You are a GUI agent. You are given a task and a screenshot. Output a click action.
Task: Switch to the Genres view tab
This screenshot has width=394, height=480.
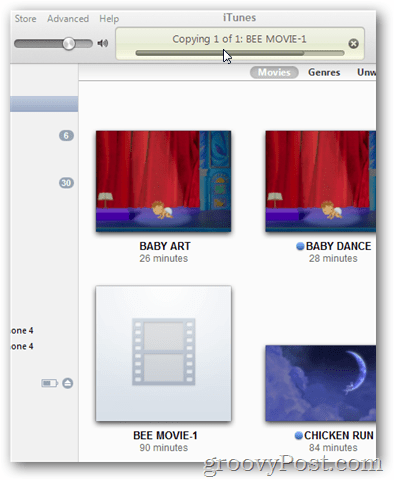[324, 72]
